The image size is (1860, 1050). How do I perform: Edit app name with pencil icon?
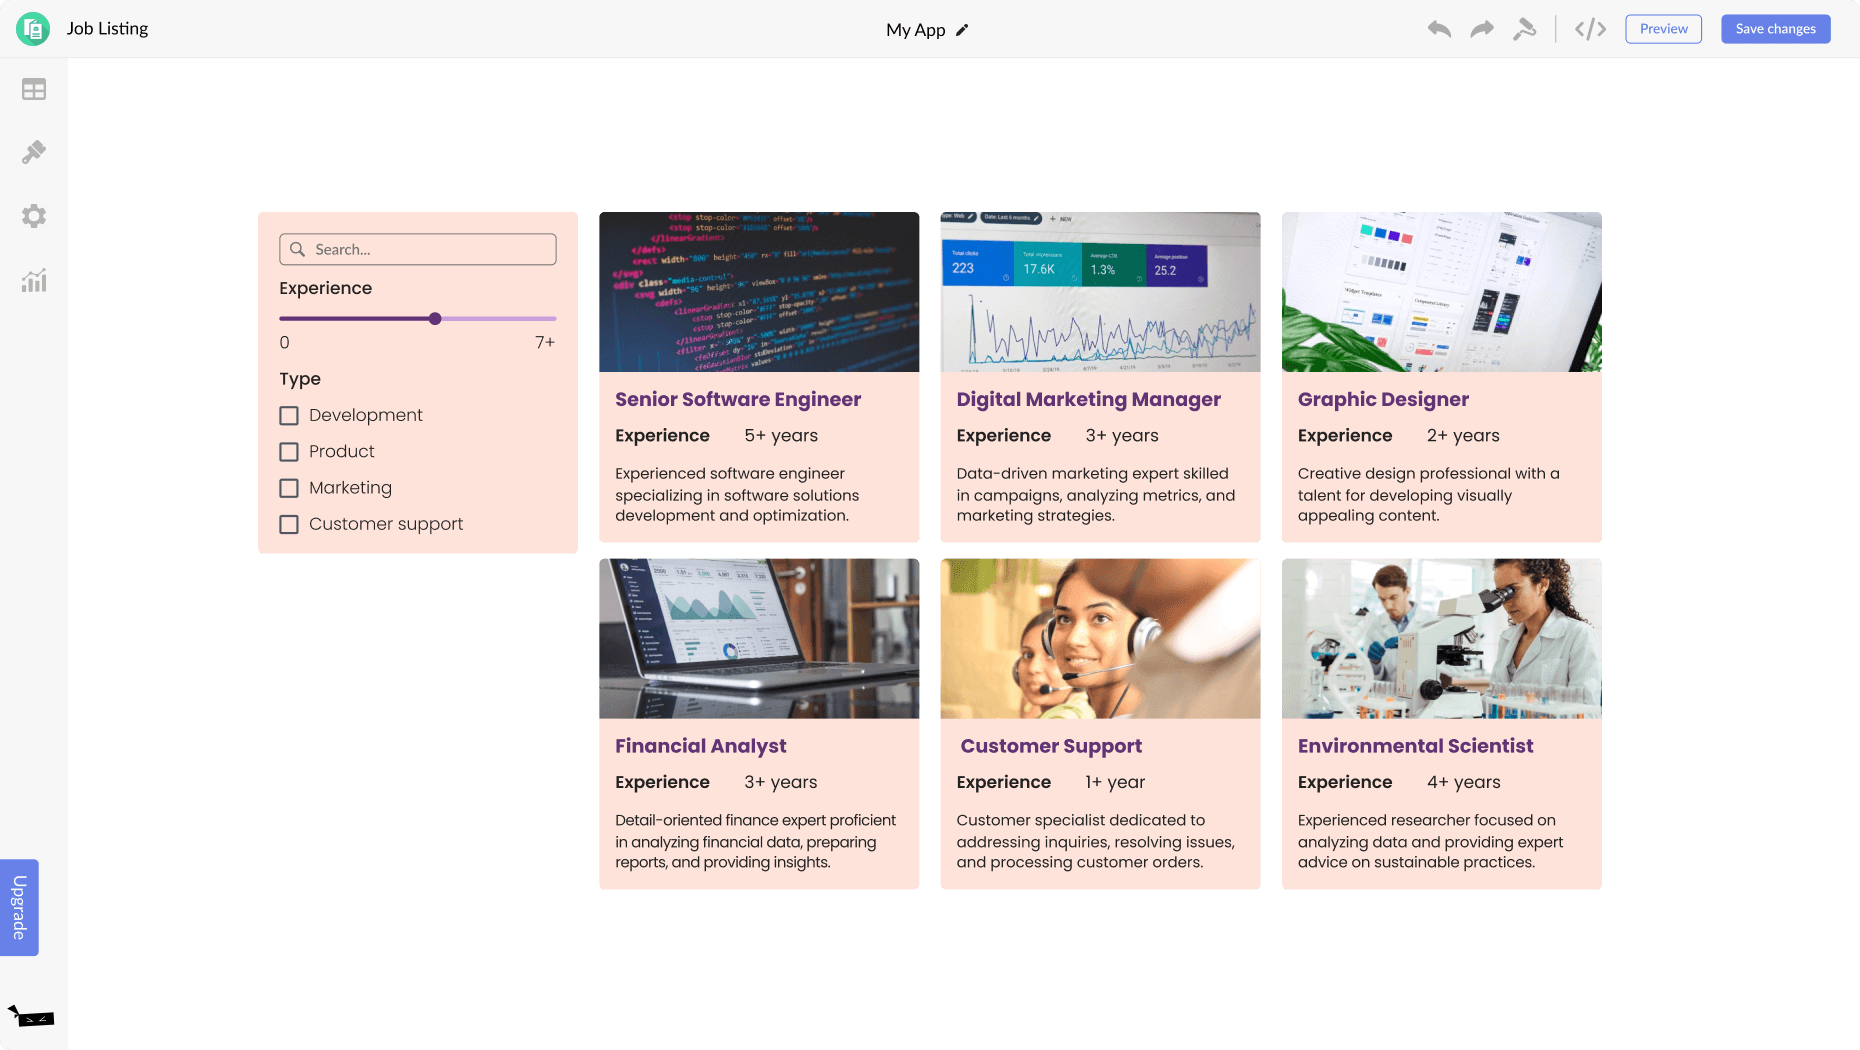pyautogui.click(x=962, y=30)
